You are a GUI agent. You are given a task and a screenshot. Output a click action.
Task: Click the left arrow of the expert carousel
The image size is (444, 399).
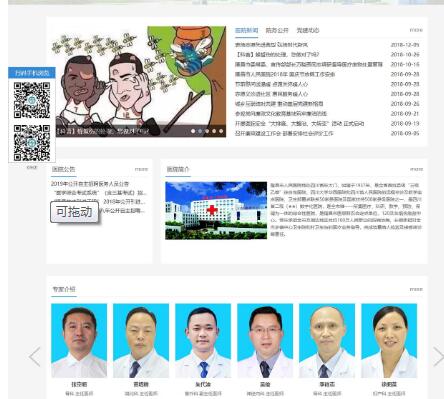click(x=35, y=357)
